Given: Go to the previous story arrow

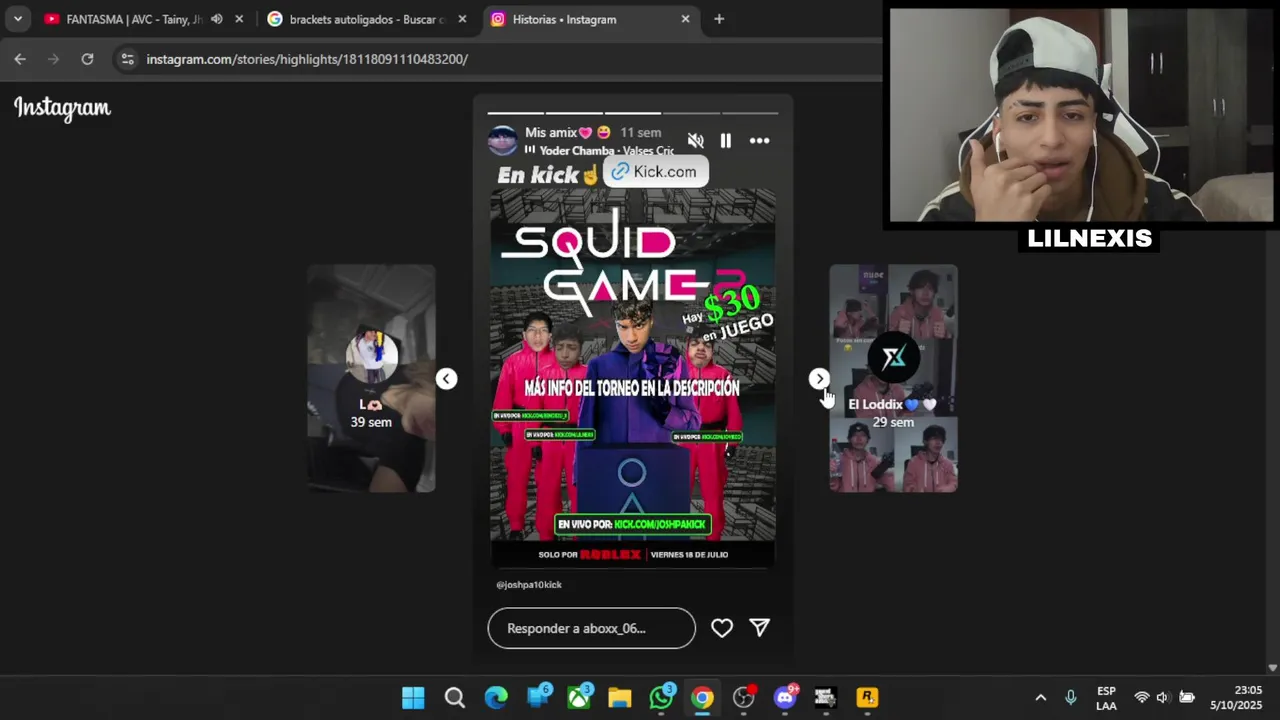Looking at the screenshot, I should 446,378.
